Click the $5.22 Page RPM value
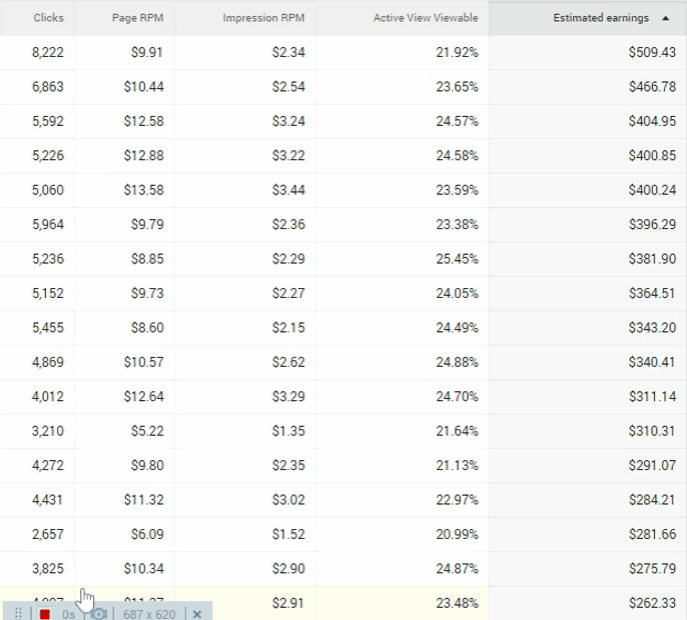Screen dimensions: 687x620 [147, 431]
